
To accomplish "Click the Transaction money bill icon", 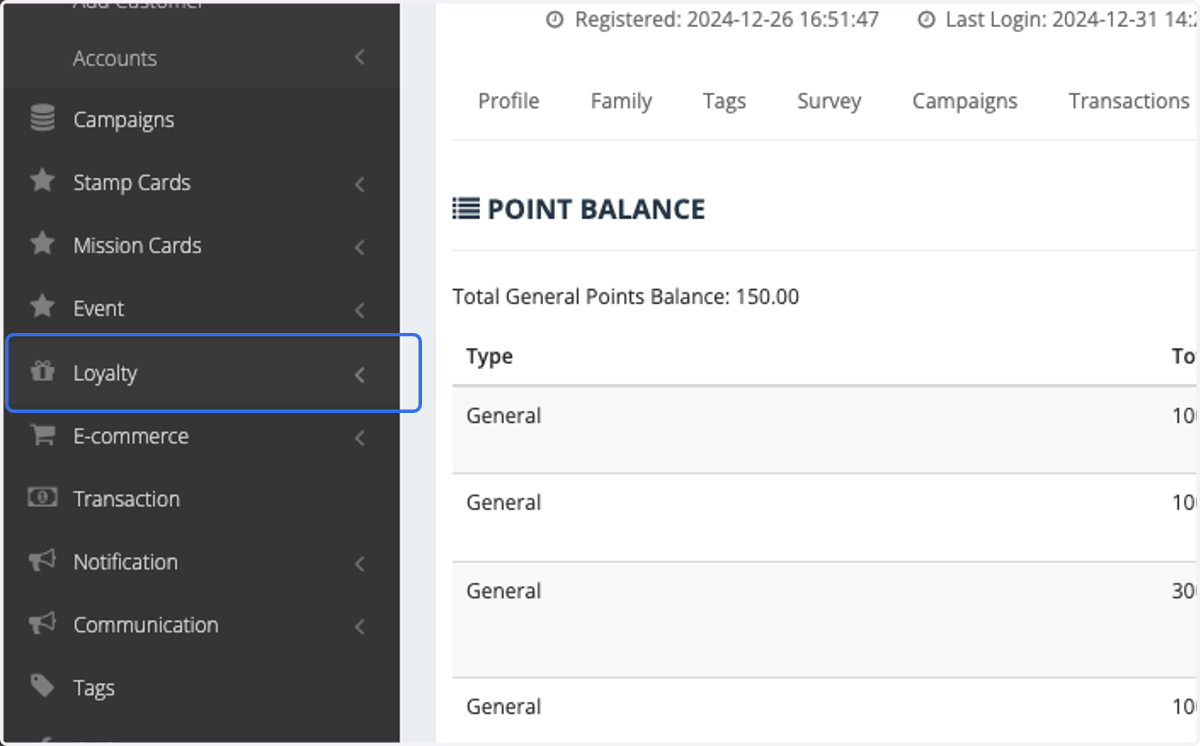I will 42,497.
